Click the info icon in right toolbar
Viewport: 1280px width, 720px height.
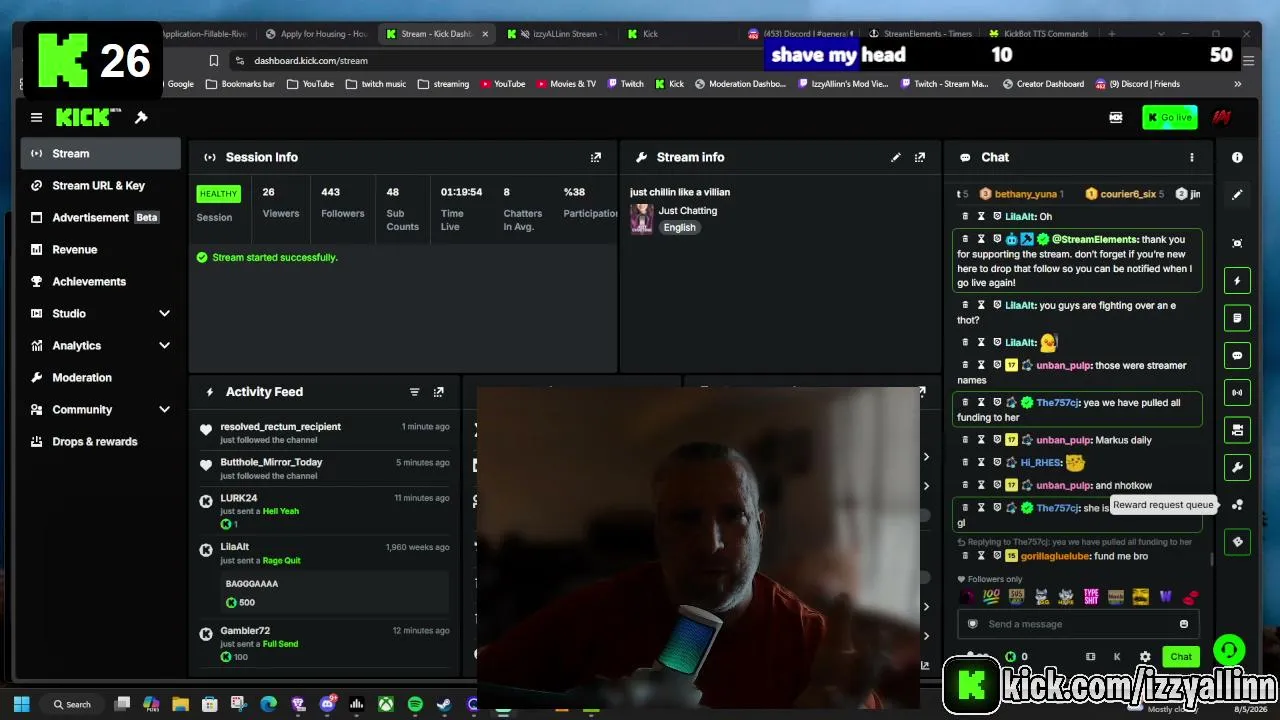coord(1237,157)
